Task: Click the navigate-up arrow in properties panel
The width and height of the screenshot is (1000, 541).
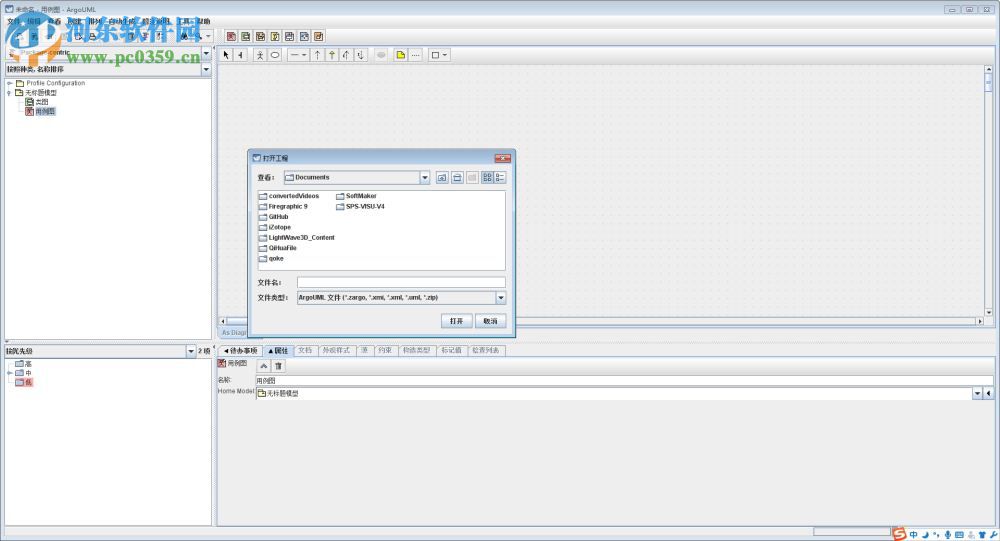Action: tap(264, 366)
